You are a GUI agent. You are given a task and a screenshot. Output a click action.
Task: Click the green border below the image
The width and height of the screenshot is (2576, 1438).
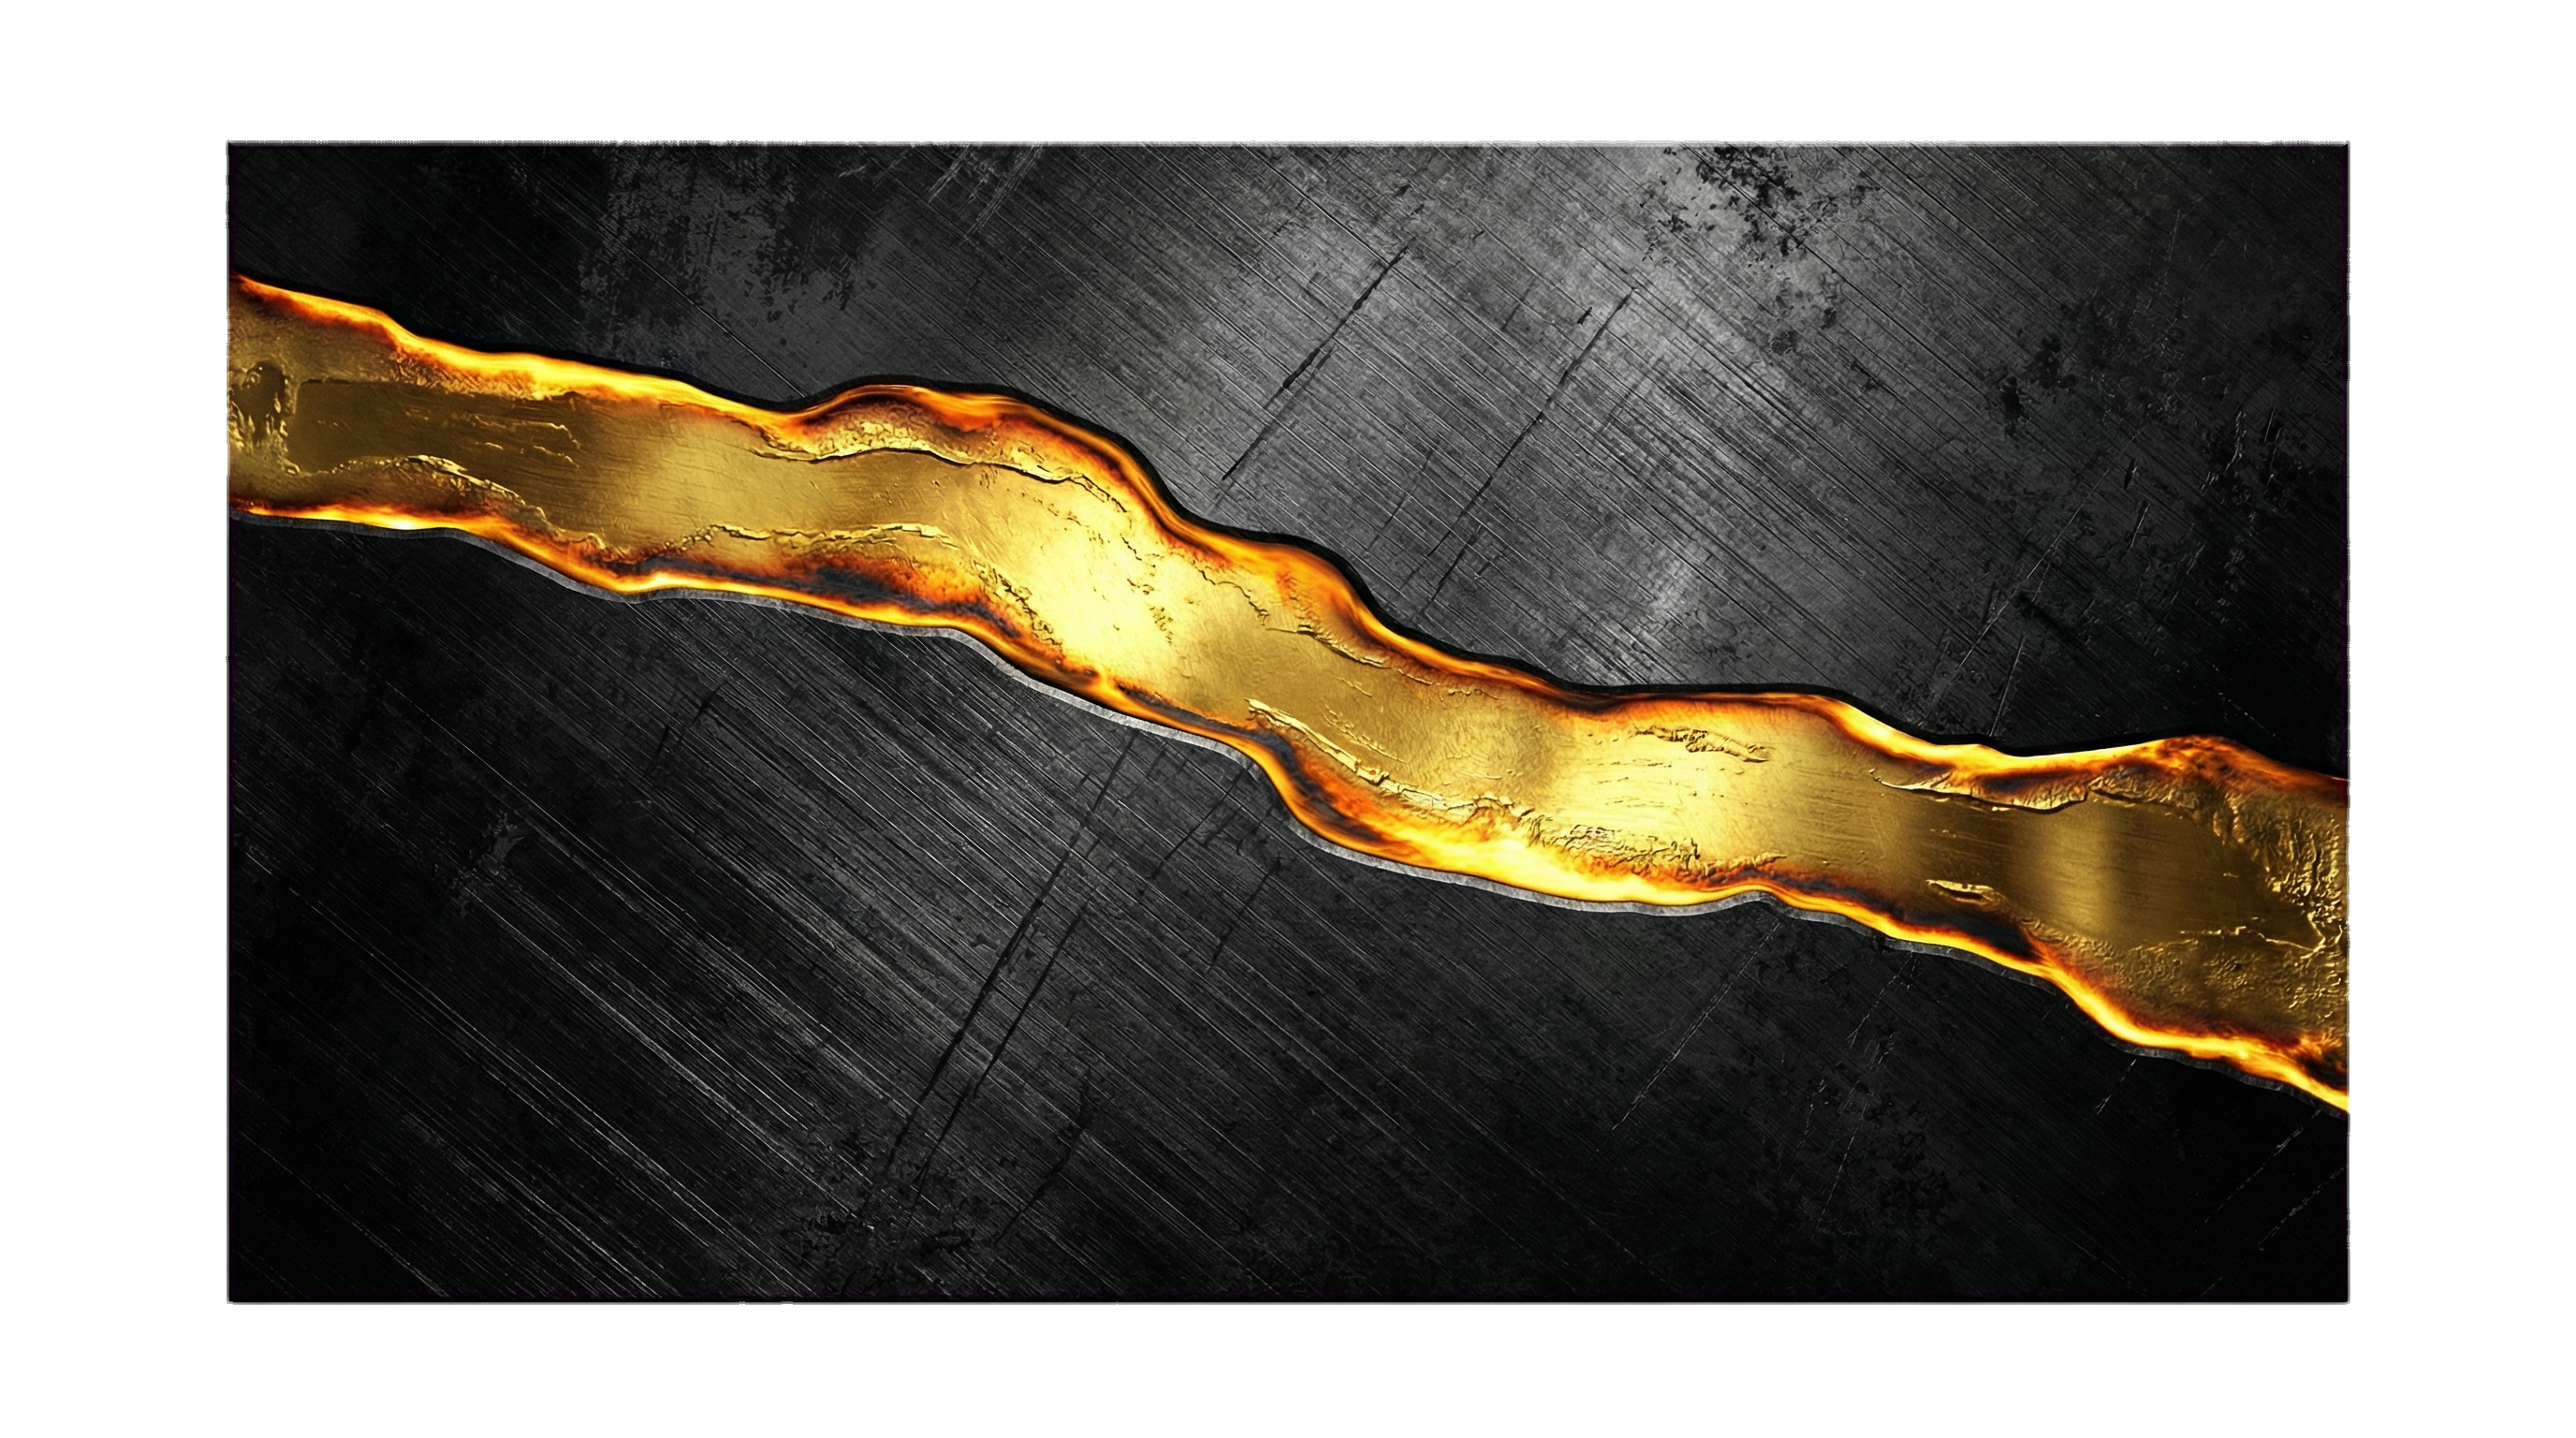(x=1288, y=1372)
